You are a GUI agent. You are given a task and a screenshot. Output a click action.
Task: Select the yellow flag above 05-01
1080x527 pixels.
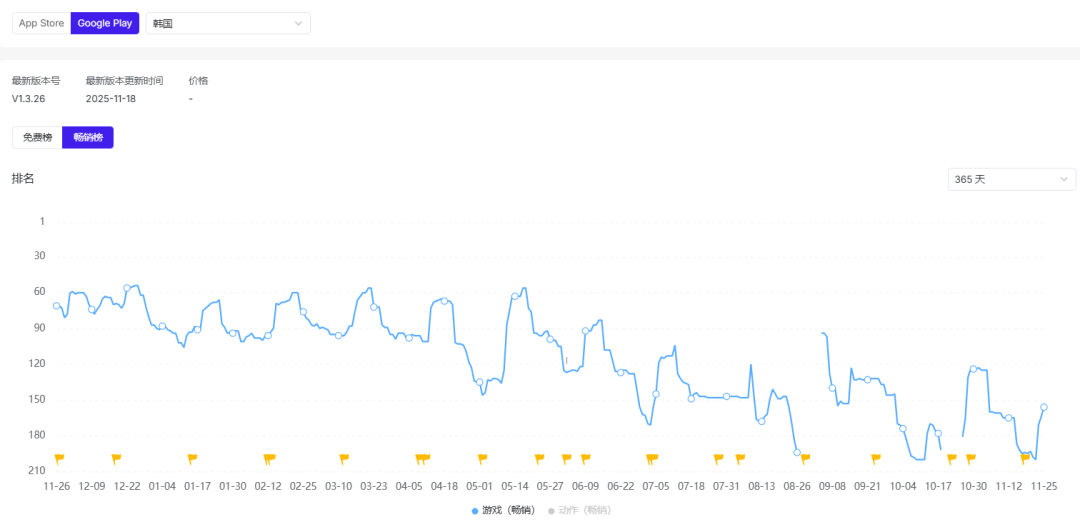point(482,458)
